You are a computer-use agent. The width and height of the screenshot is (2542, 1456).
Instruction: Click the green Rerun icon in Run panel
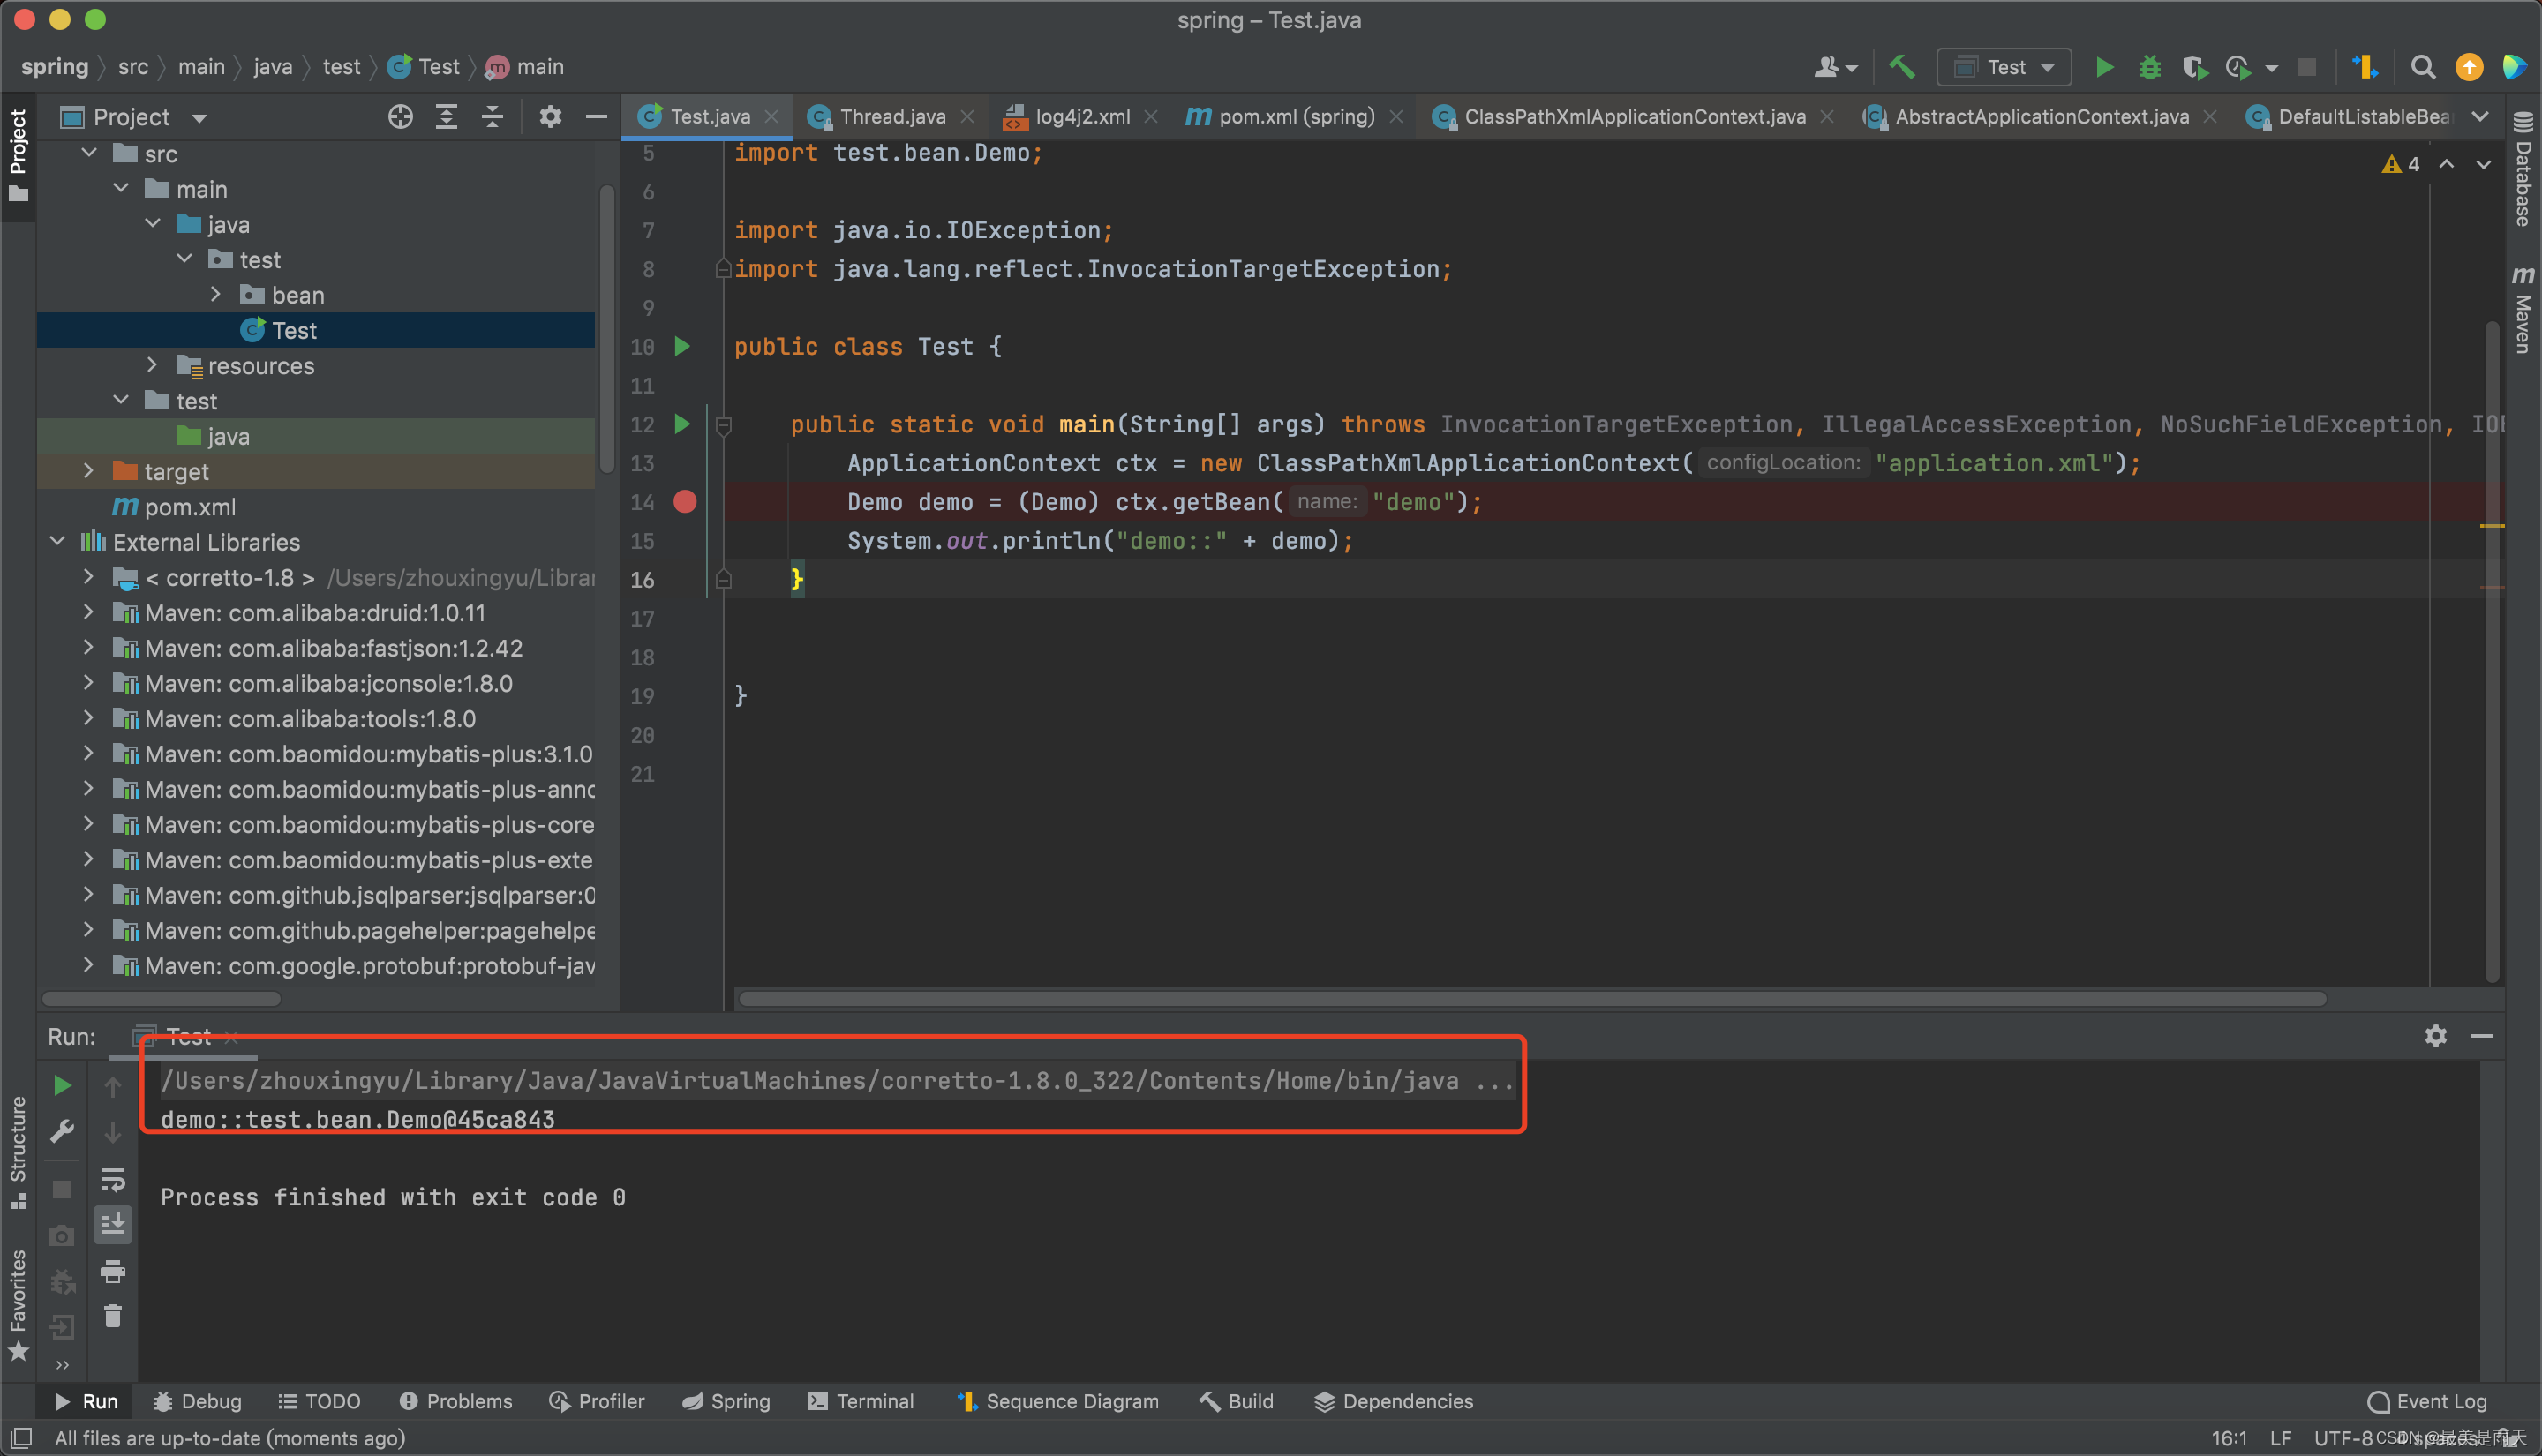click(62, 1085)
